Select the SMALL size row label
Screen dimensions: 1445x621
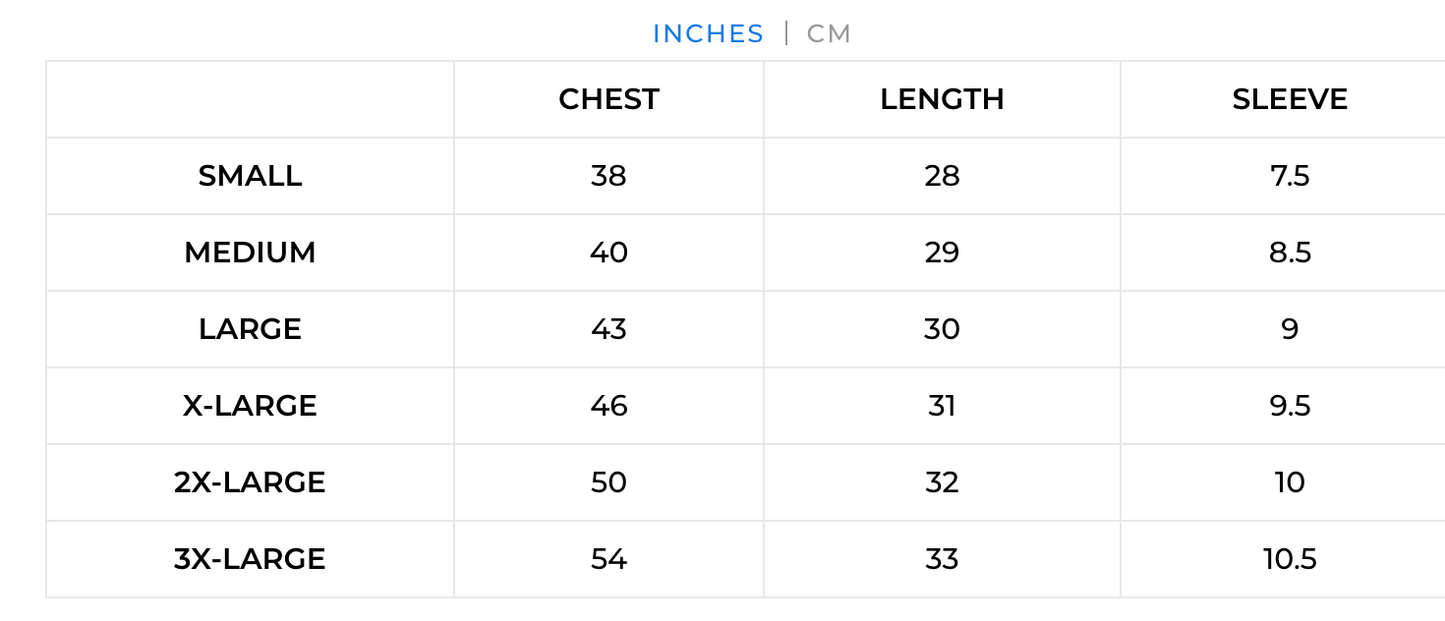(x=250, y=176)
